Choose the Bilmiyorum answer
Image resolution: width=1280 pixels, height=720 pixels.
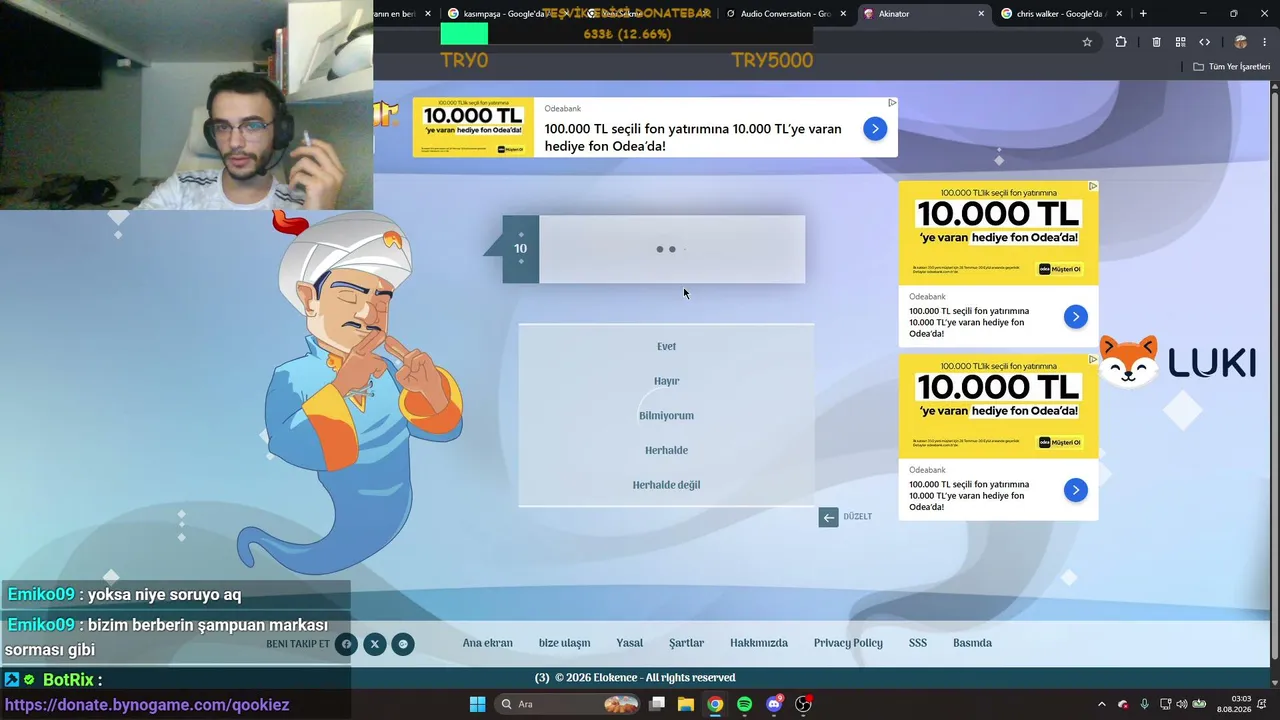[x=666, y=416]
